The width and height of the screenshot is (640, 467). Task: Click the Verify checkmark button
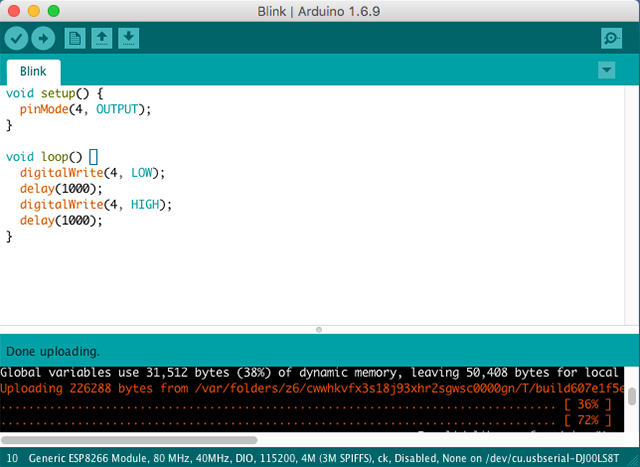coord(16,38)
